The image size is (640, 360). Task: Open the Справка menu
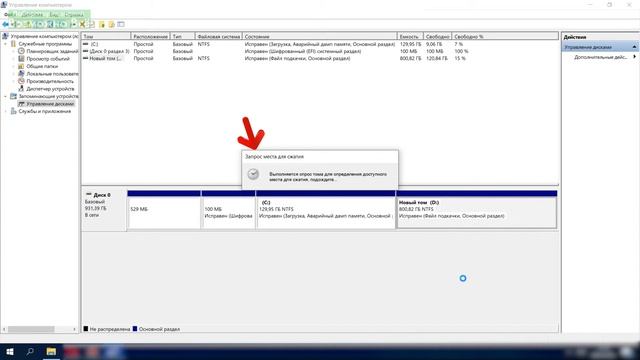click(74, 15)
